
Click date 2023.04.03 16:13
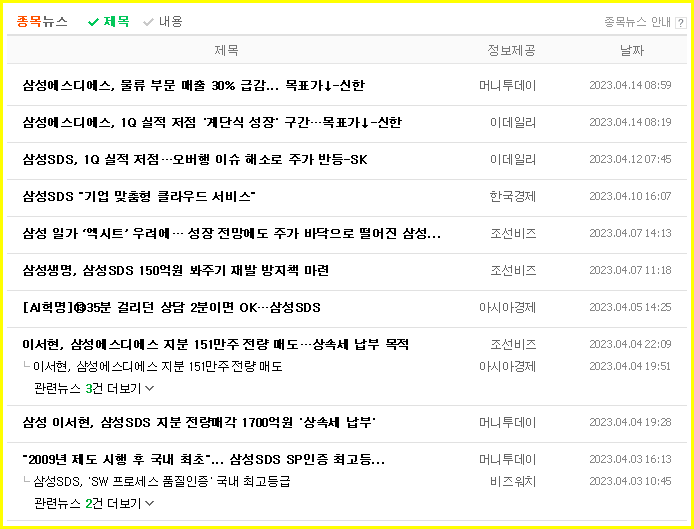point(630,459)
